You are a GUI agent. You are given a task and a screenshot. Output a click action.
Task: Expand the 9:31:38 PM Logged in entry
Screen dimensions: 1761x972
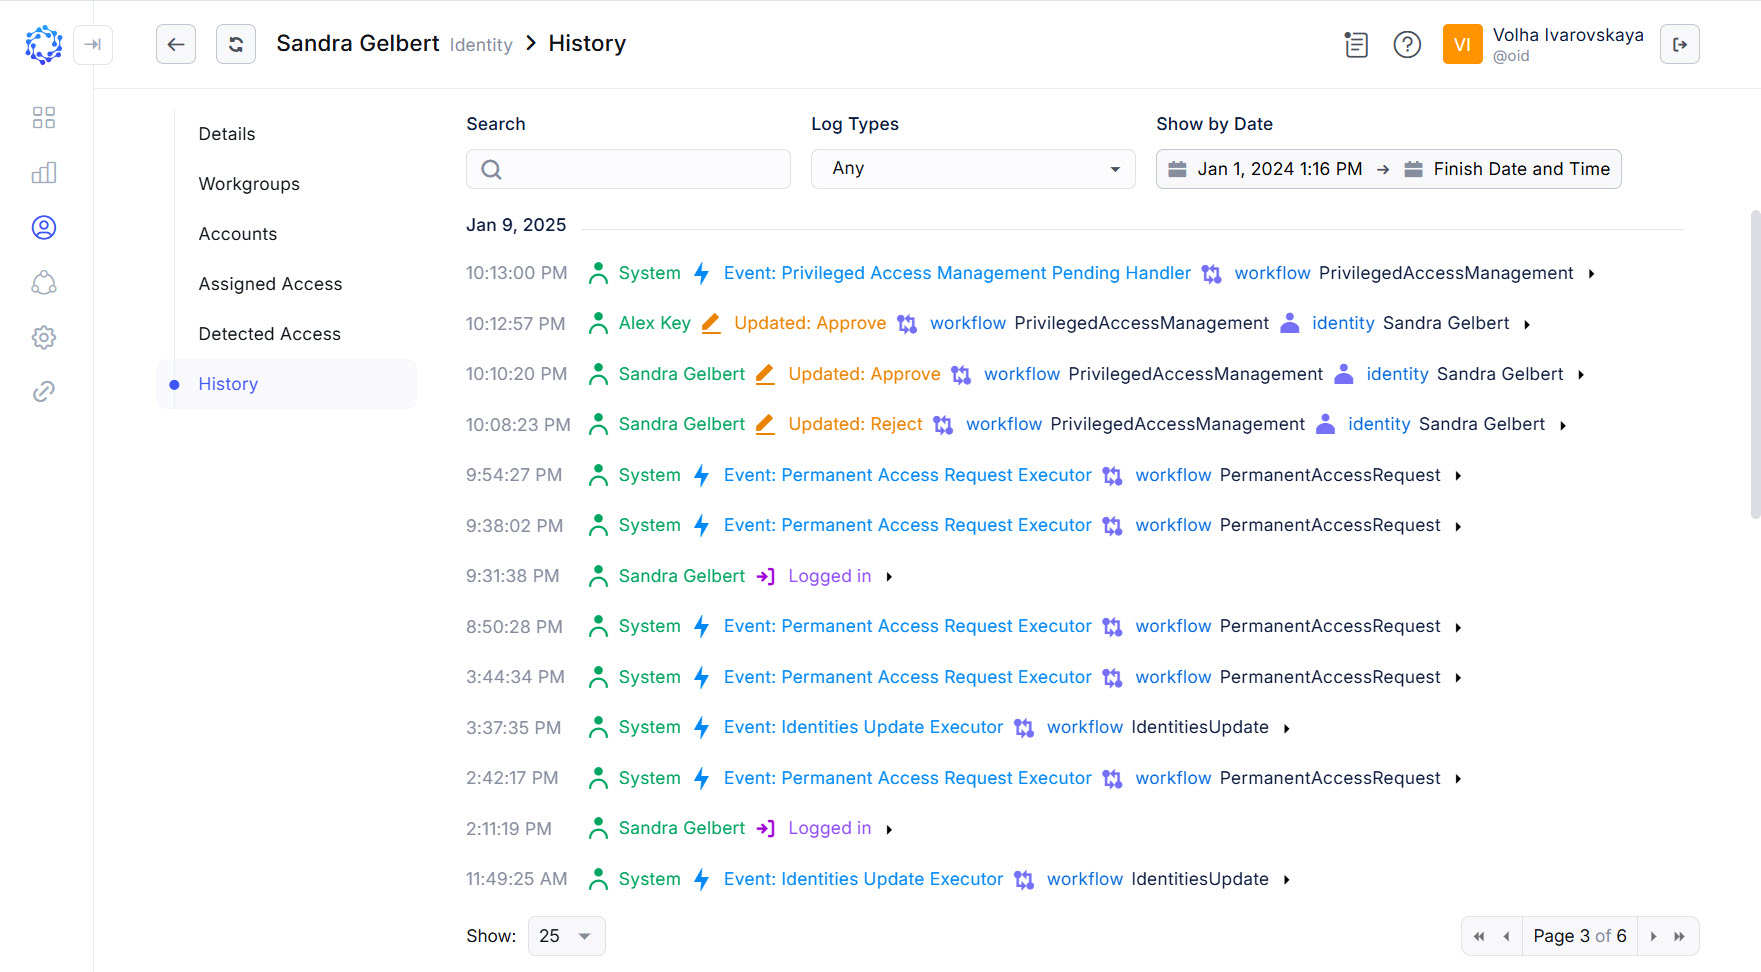point(889,577)
